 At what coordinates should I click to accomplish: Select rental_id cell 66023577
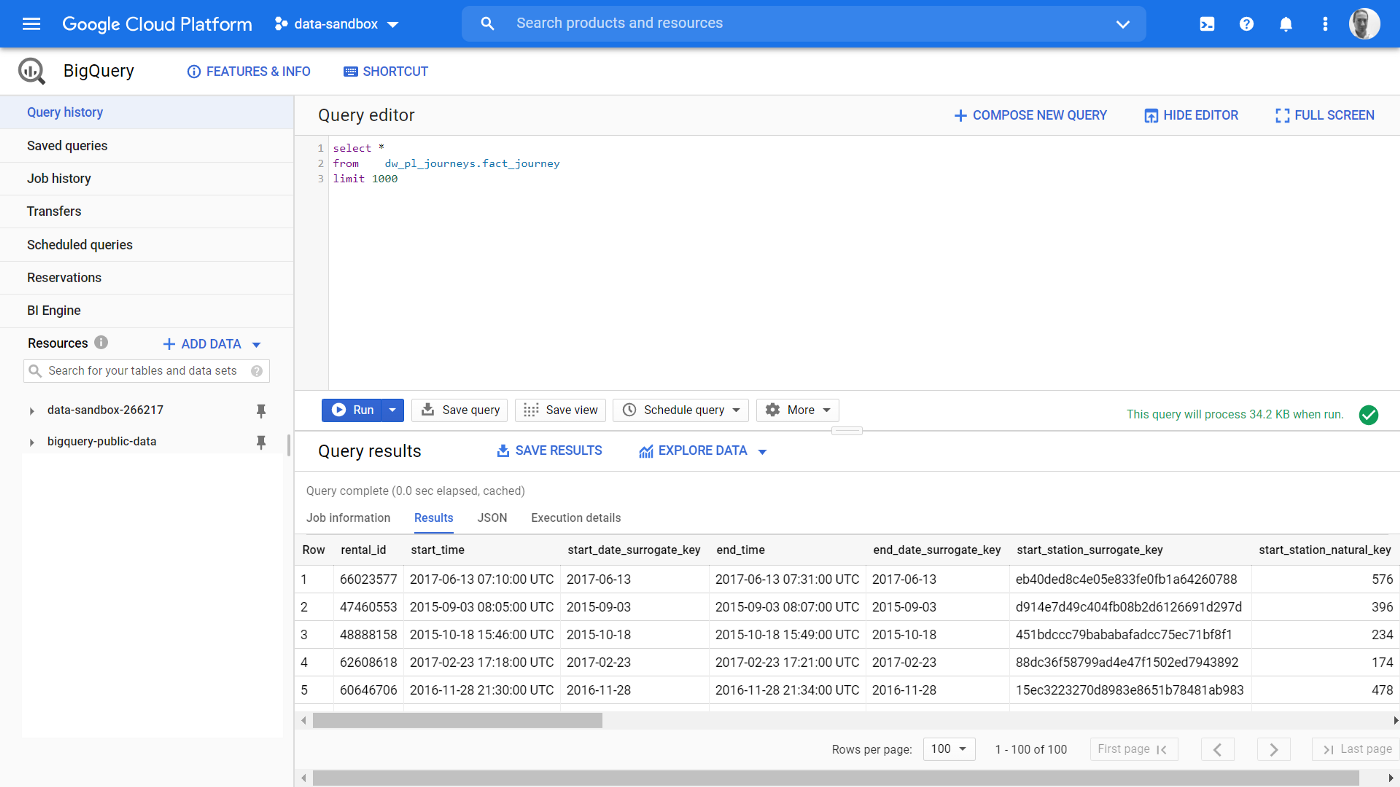point(369,580)
